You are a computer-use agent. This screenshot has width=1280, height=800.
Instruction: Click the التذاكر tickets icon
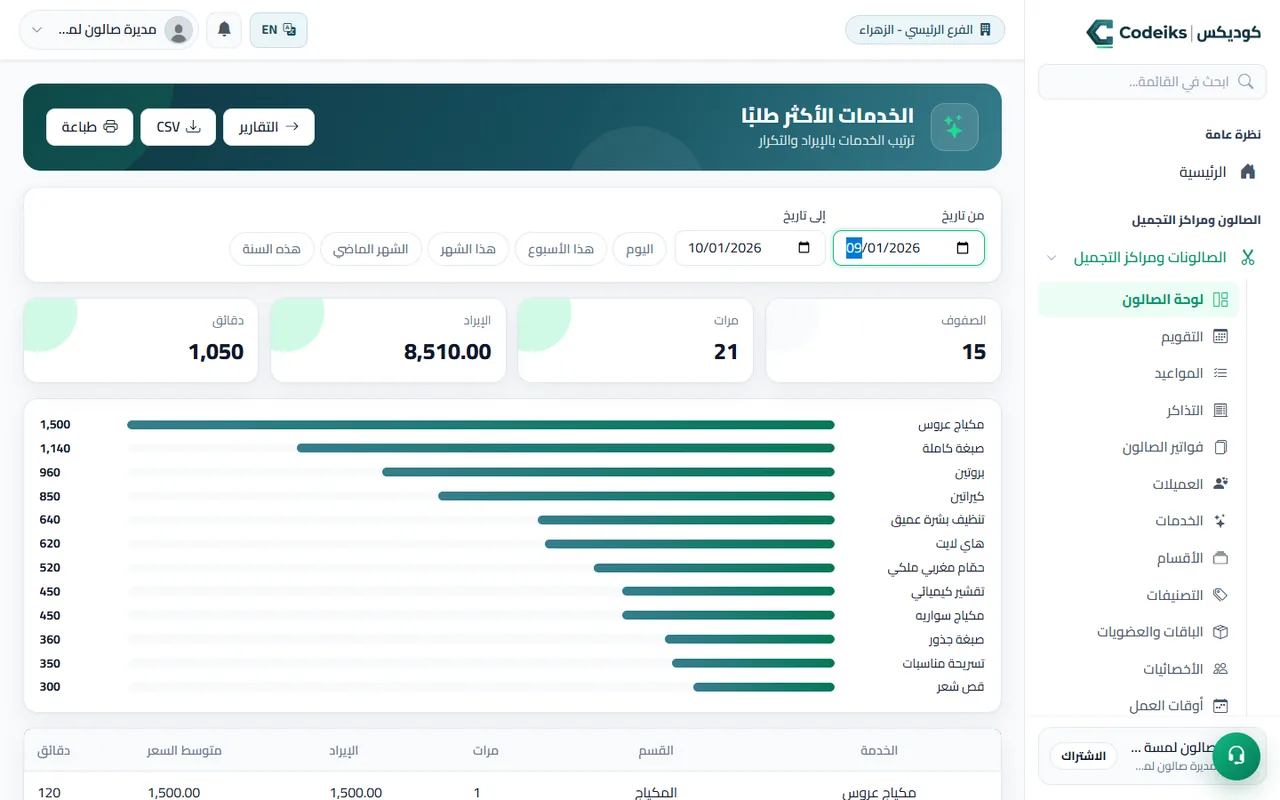[1220, 410]
